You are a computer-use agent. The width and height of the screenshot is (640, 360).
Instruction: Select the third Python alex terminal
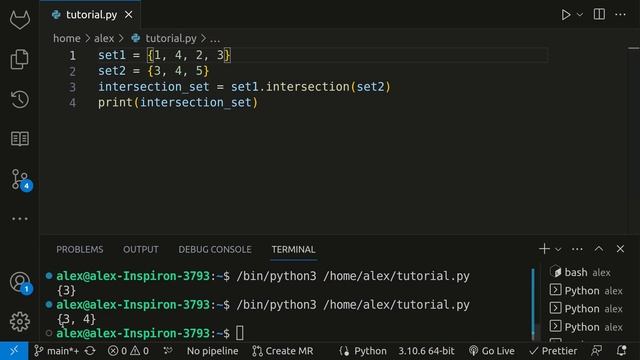pyautogui.click(x=586, y=327)
